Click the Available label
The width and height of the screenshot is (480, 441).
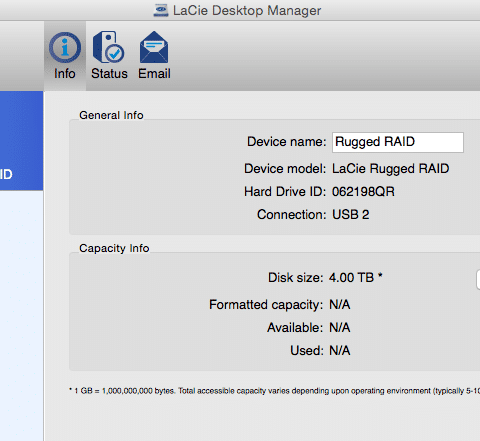295,328
